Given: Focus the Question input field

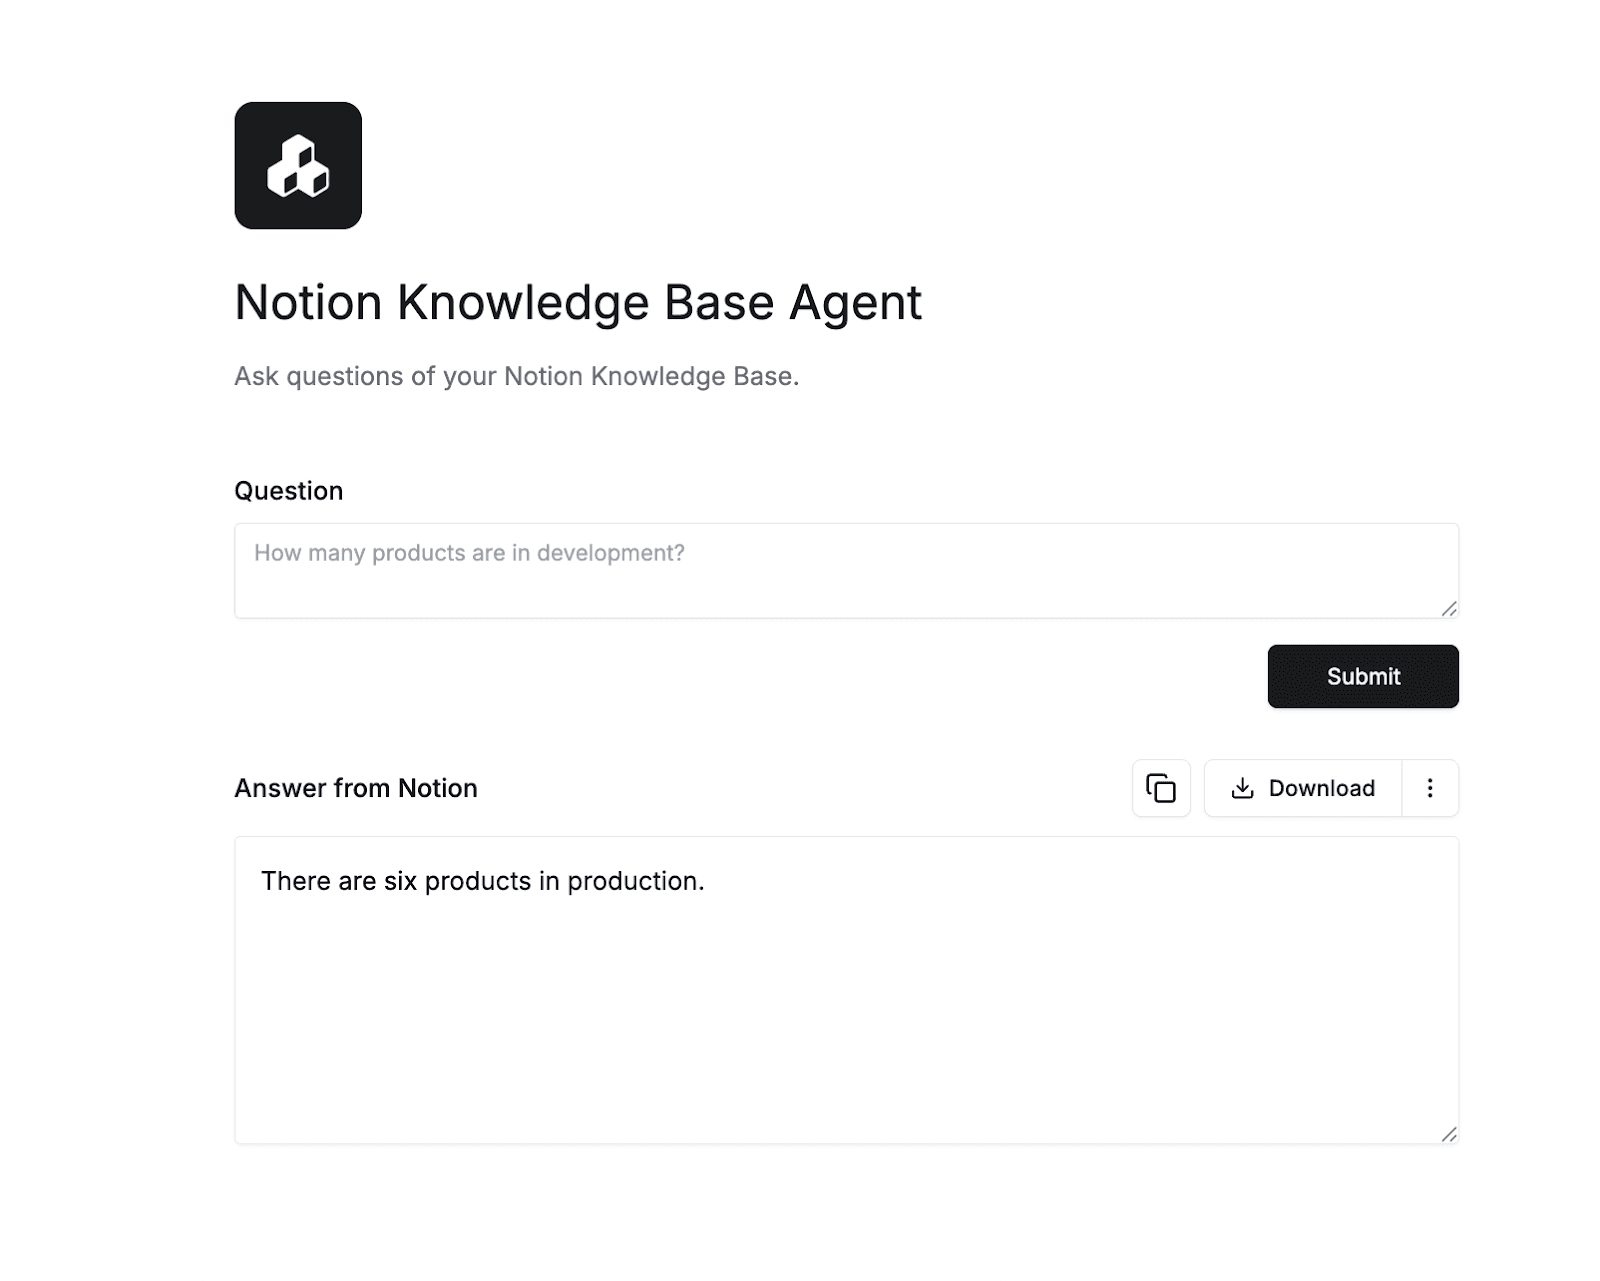Looking at the screenshot, I should tap(846, 570).
